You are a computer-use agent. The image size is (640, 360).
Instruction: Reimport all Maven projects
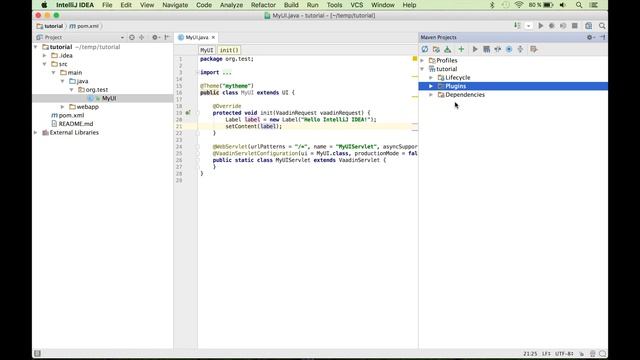pyautogui.click(x=424, y=49)
